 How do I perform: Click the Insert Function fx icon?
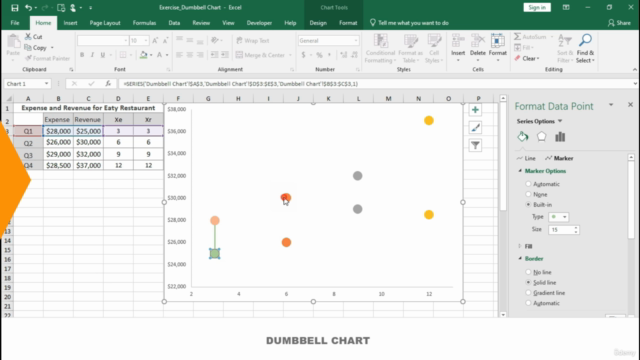[108, 84]
